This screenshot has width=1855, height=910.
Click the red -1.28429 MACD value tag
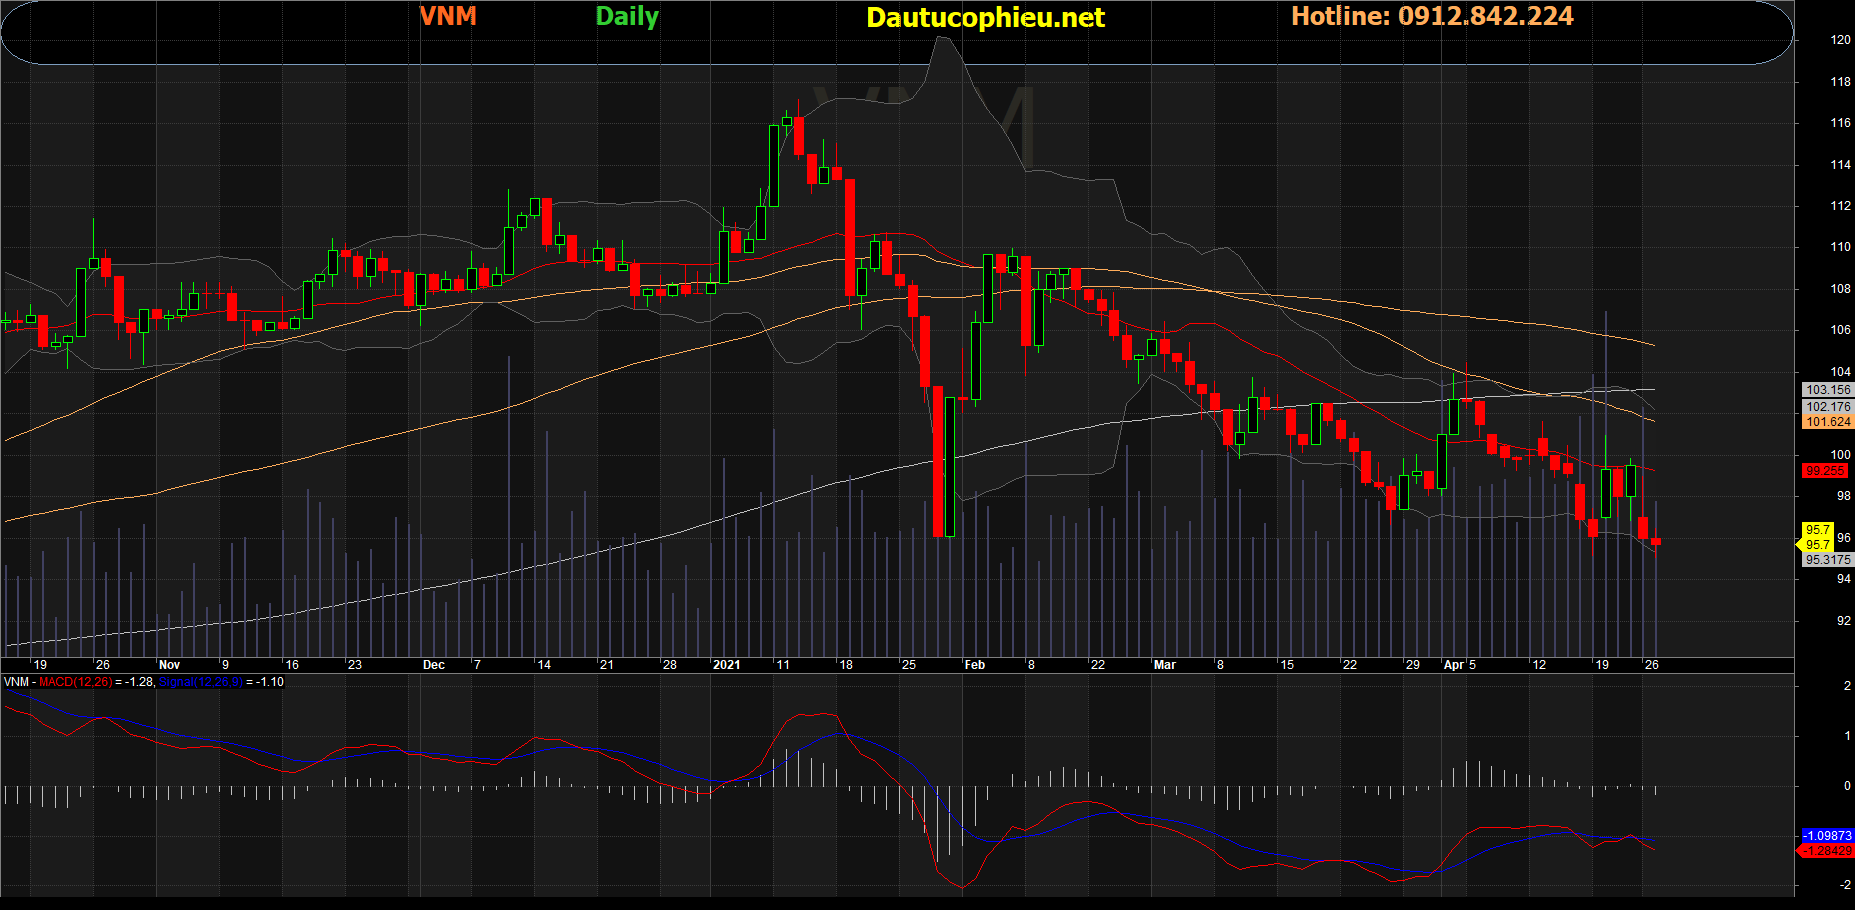[1827, 851]
